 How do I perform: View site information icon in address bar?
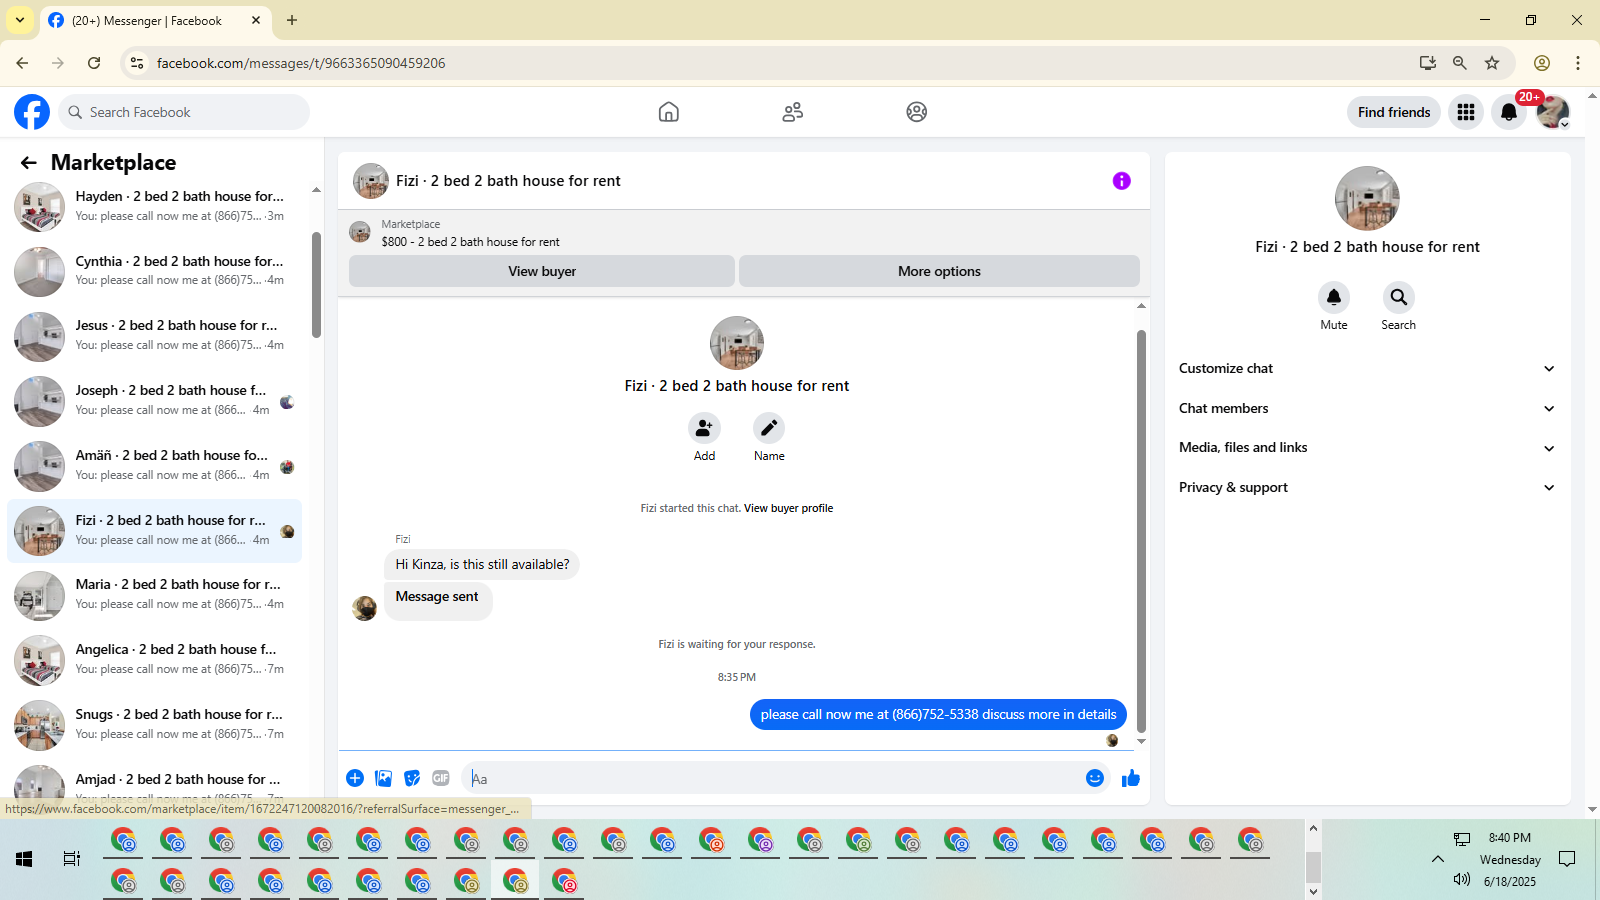tap(137, 63)
